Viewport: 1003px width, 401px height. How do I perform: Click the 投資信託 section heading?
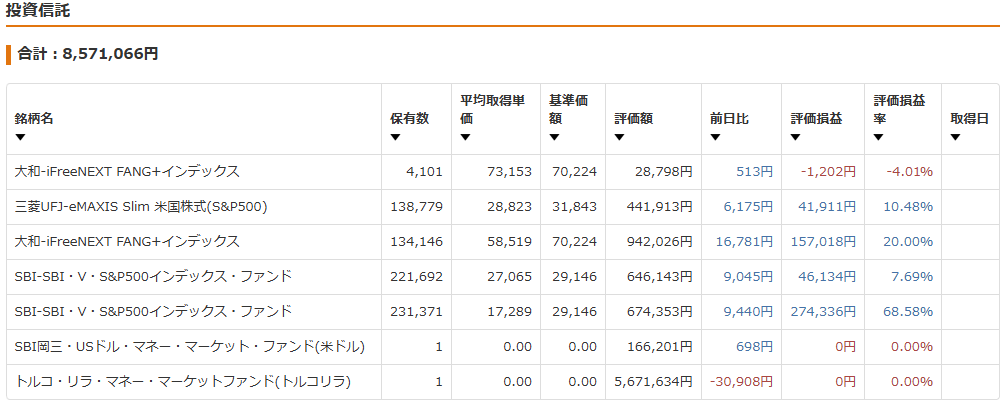38,11
